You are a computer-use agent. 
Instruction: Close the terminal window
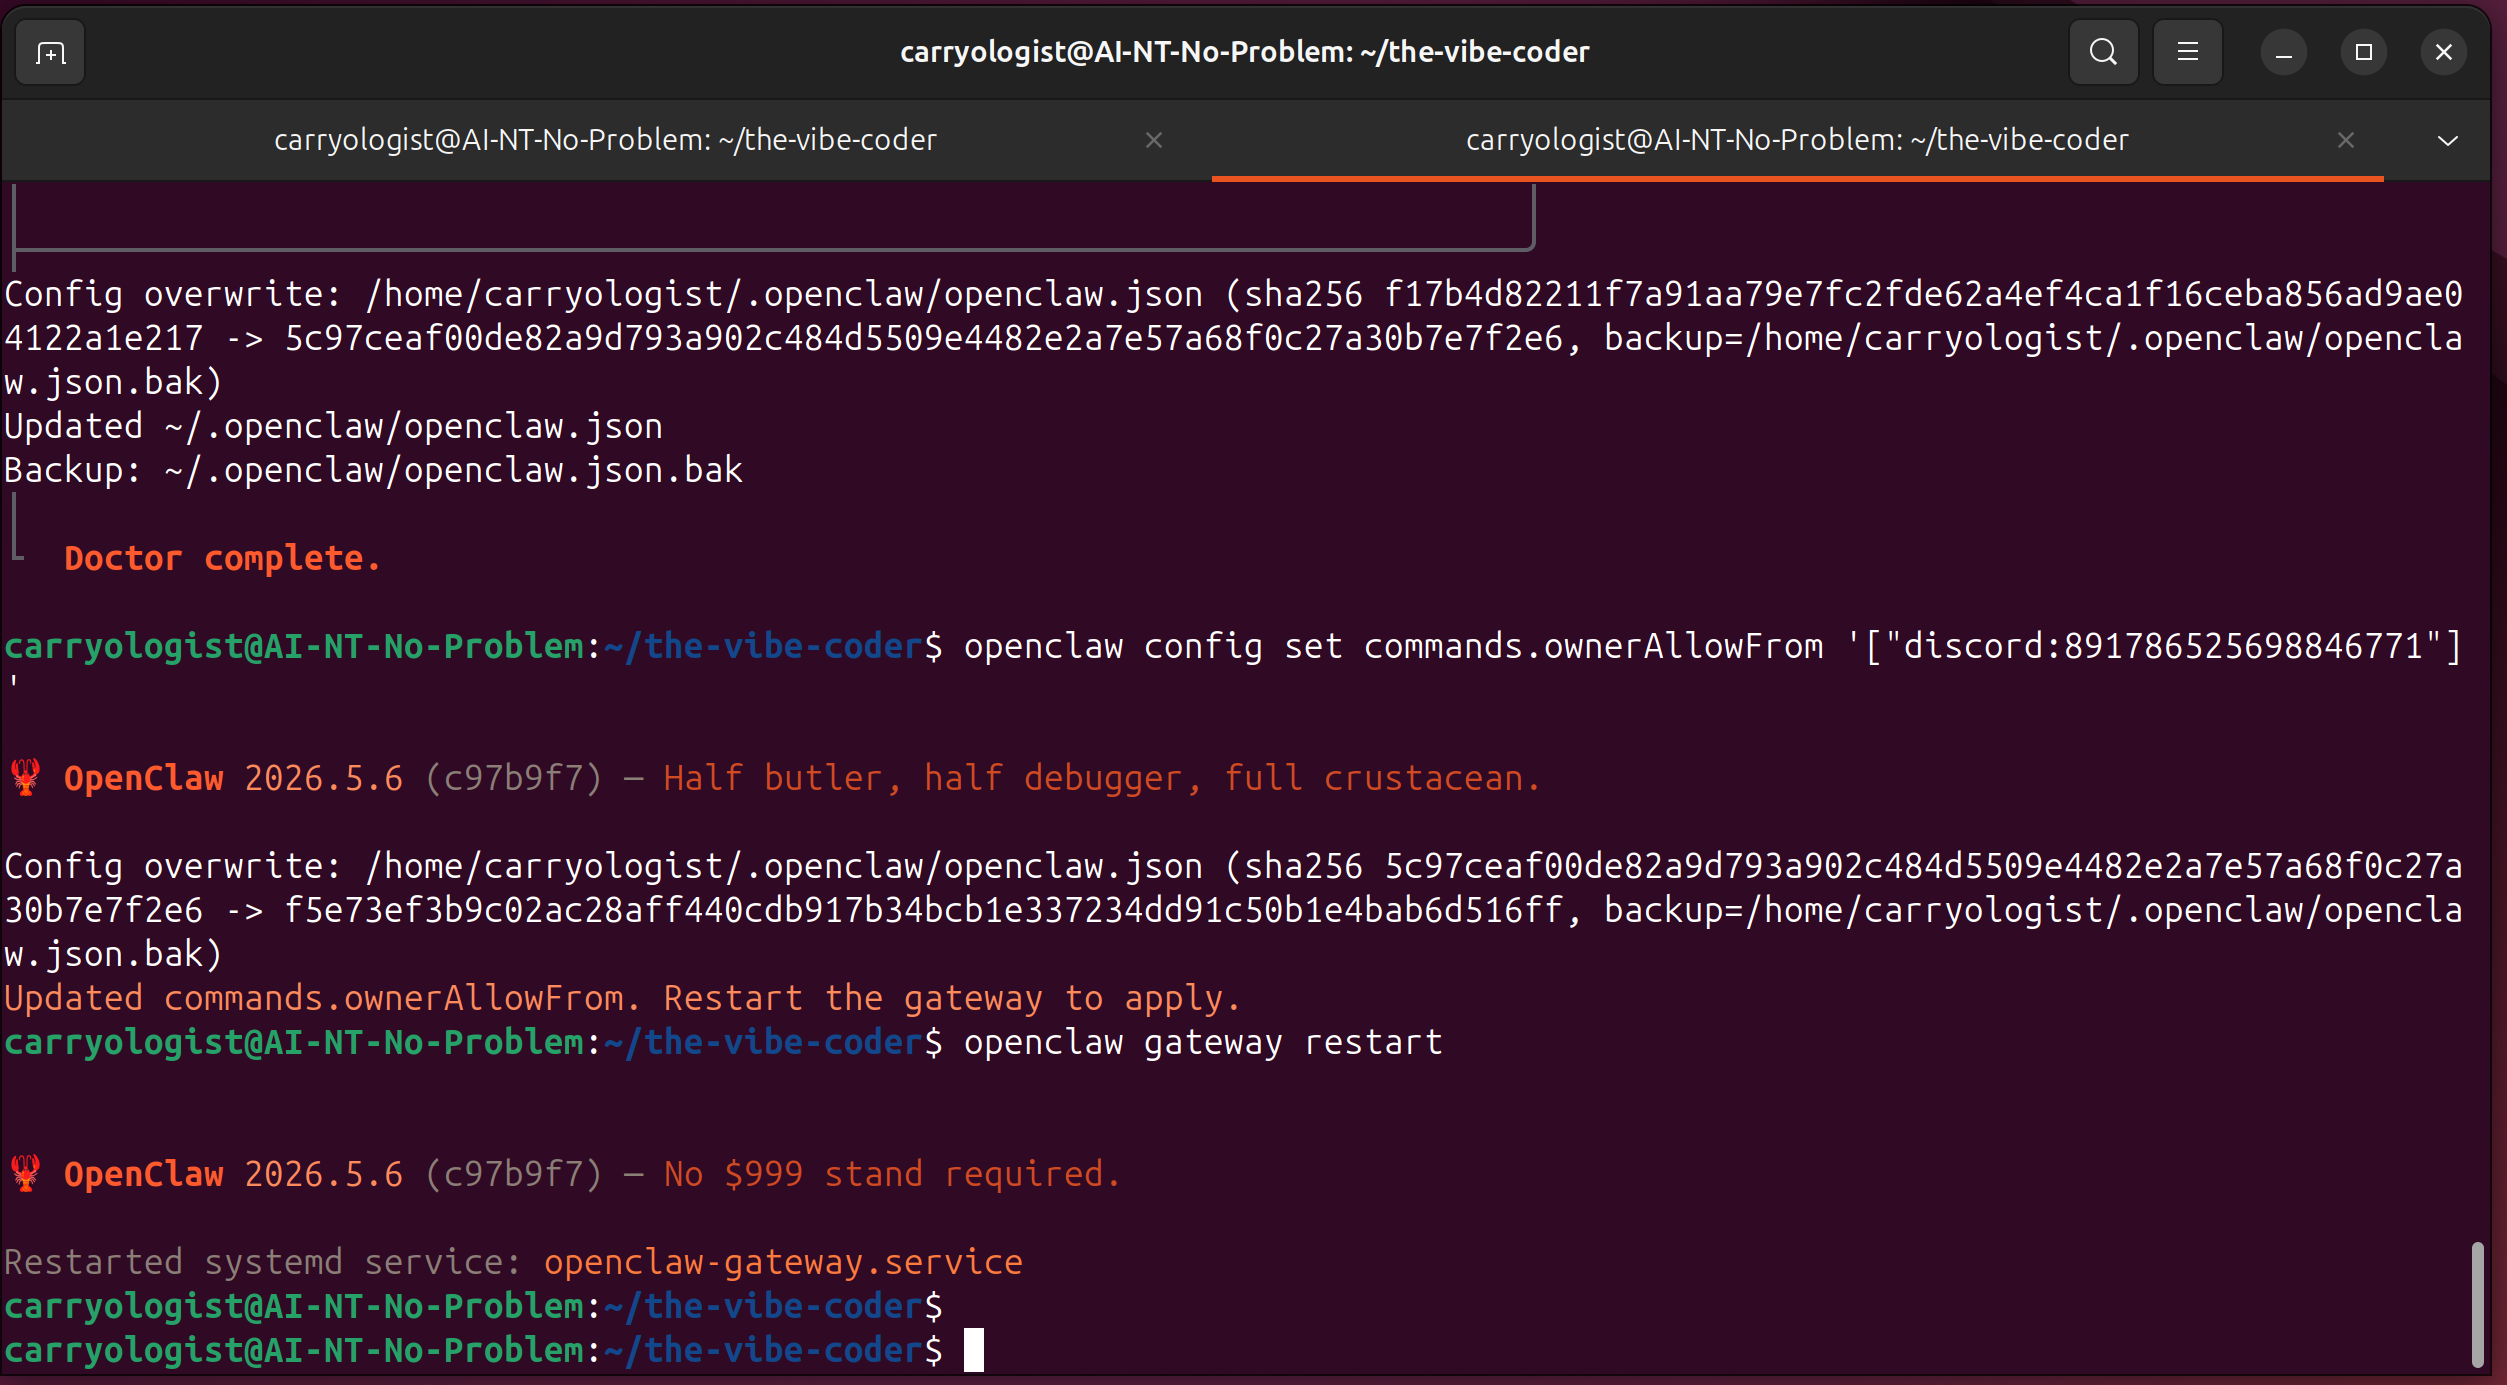point(2443,52)
